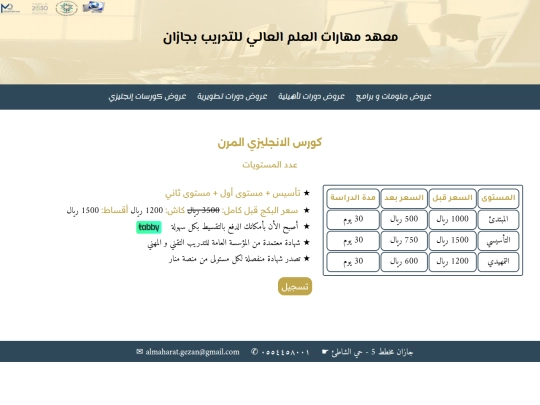Click the 30 يوم cell in المبتدئ row
540x405 pixels.
[353, 219]
